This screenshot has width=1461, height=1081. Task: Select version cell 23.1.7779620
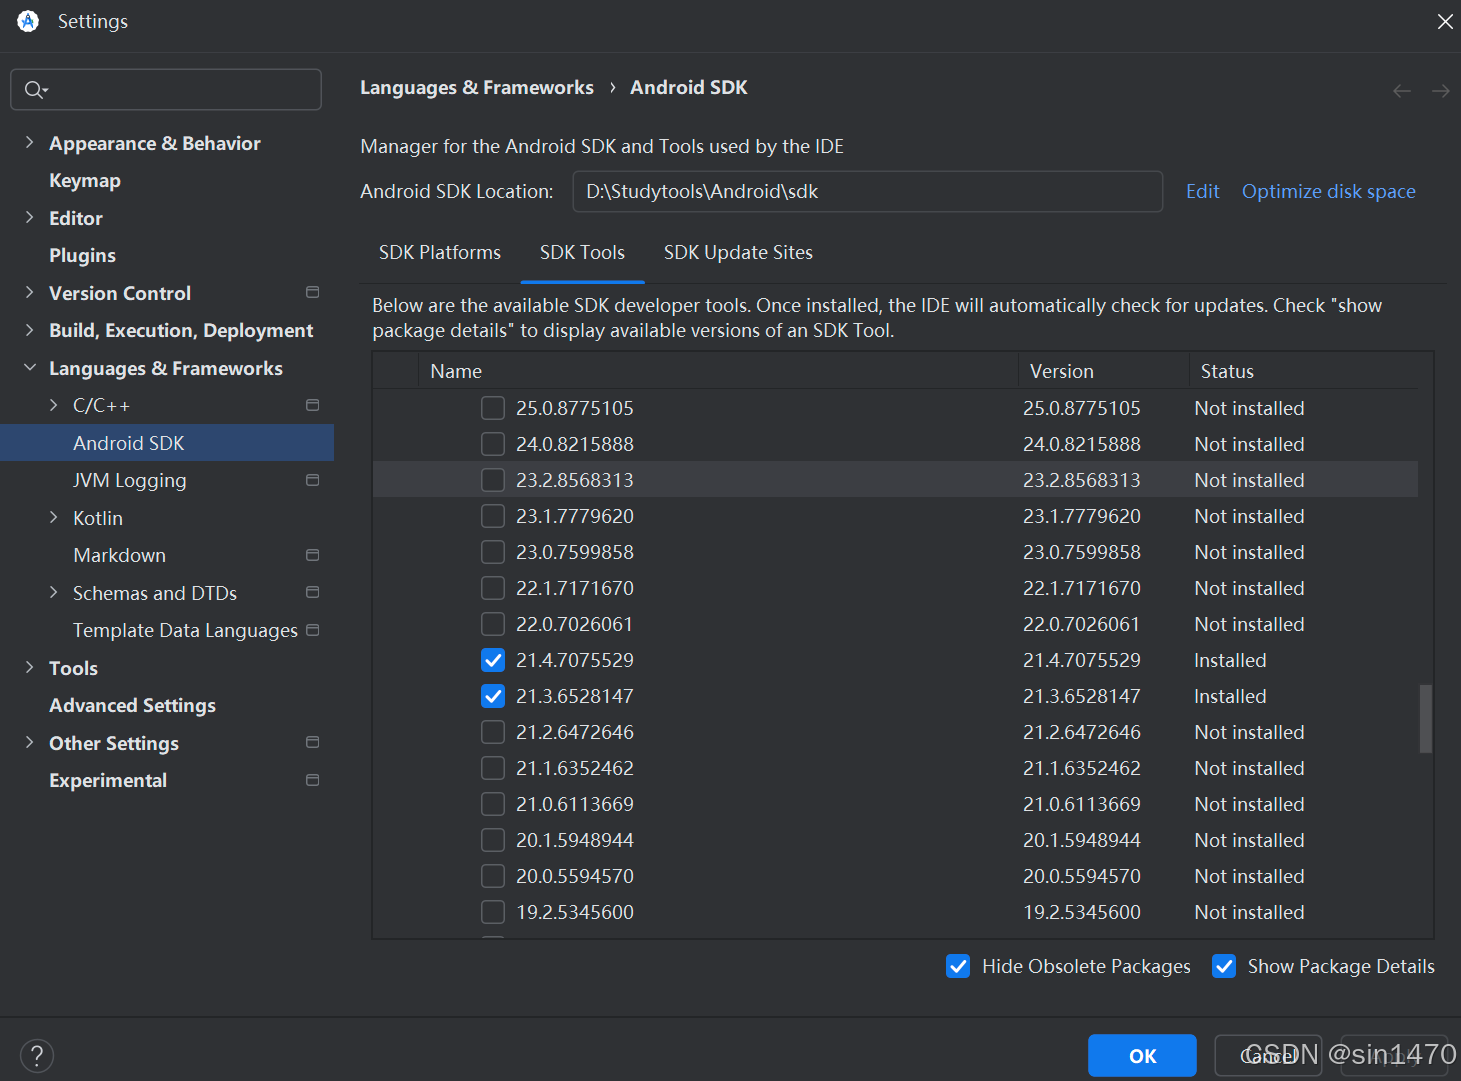pyautogui.click(x=1082, y=516)
